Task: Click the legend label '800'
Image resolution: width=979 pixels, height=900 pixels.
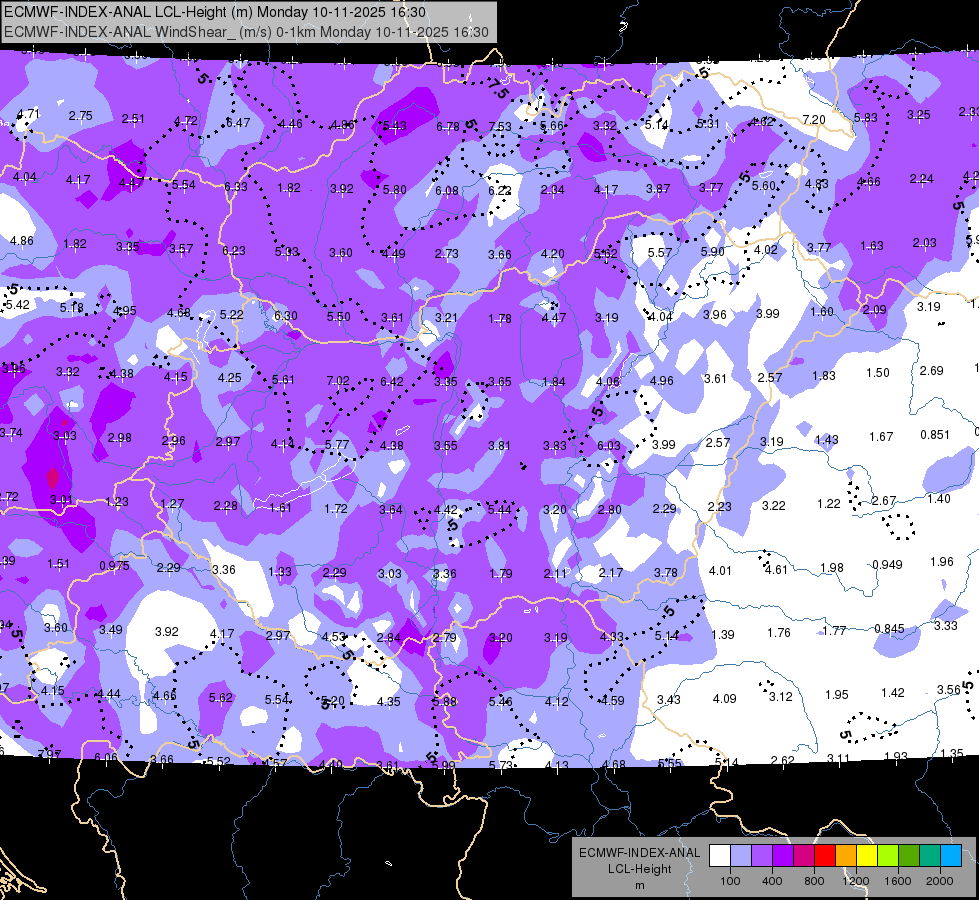Action: tap(814, 881)
